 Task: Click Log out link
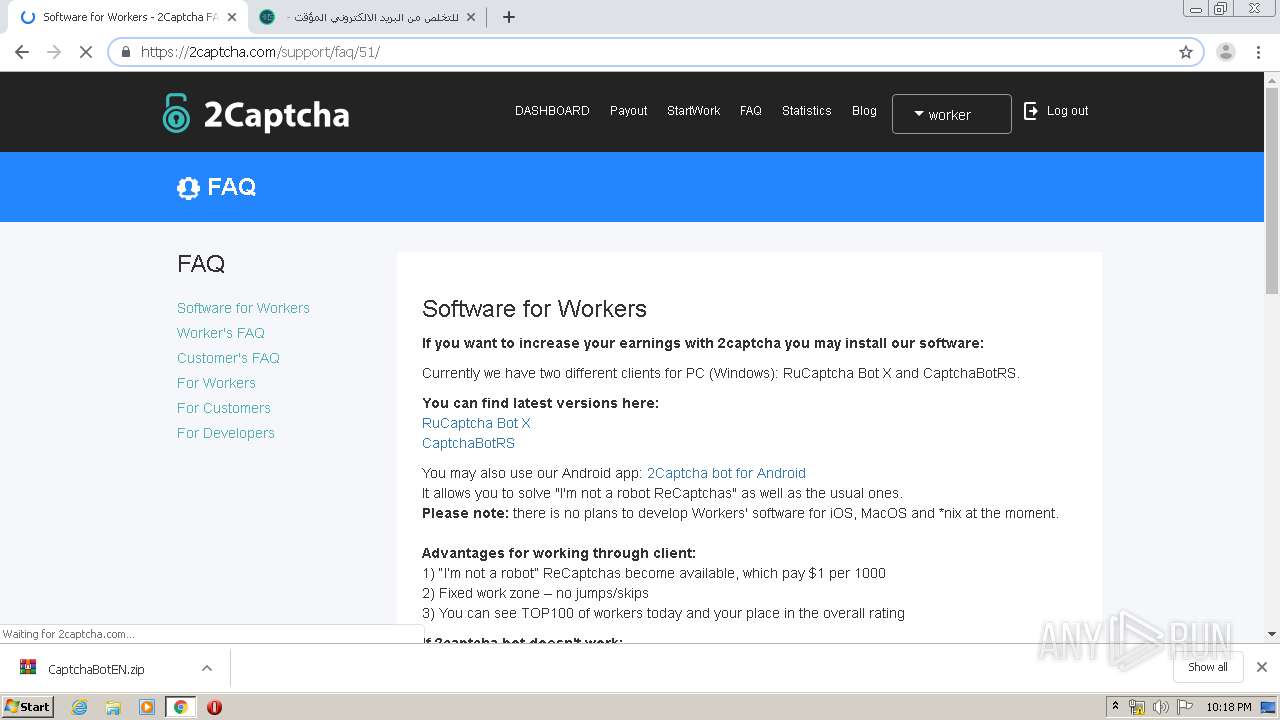coord(1067,111)
